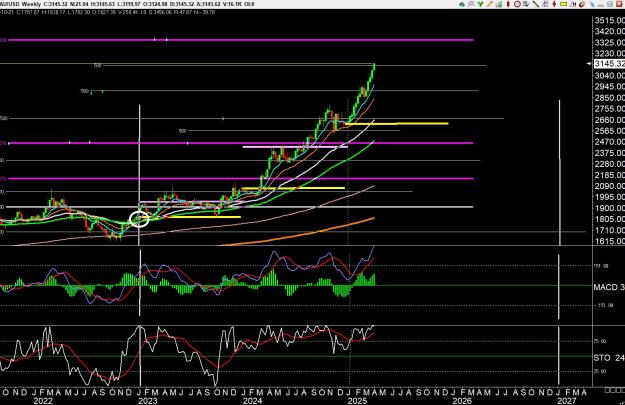The height and width of the screenshot is (405, 625).
Task: Click the 2027 year label on time axis
Action: (567, 401)
